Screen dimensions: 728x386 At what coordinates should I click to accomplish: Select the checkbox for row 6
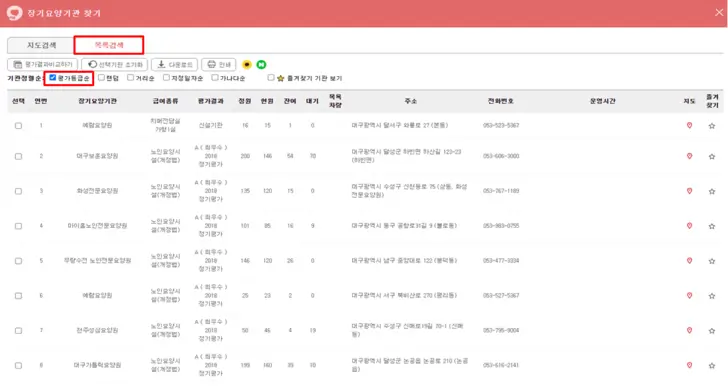click(18, 295)
